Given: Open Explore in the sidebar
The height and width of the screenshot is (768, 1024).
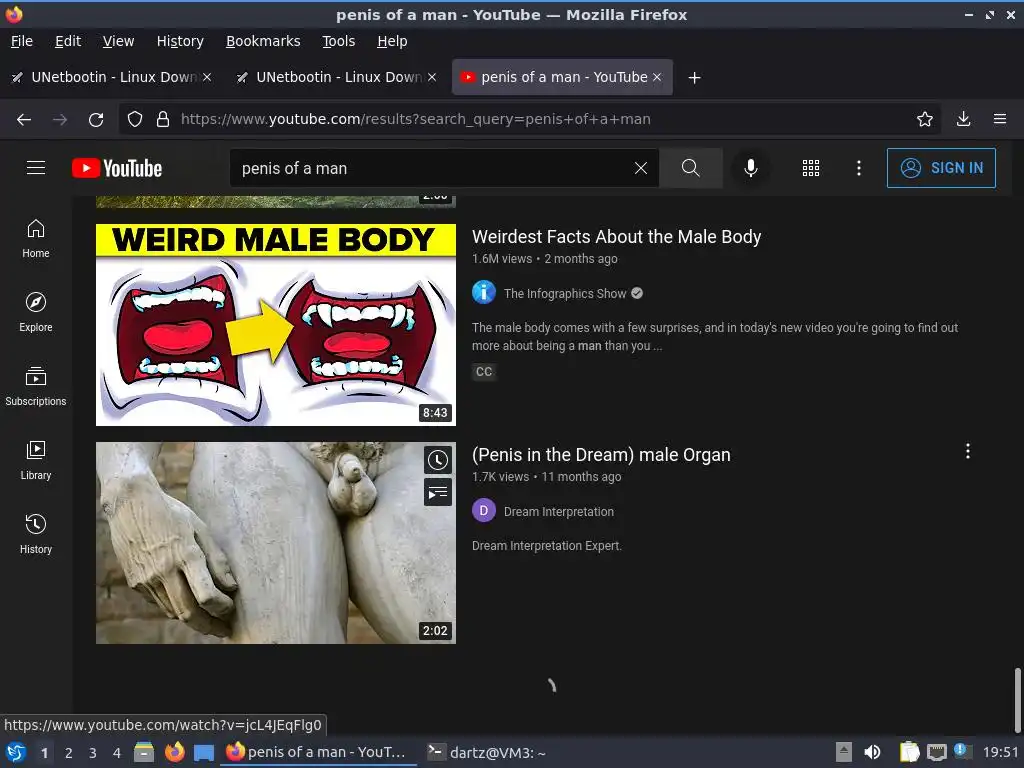Looking at the screenshot, I should coord(36,312).
